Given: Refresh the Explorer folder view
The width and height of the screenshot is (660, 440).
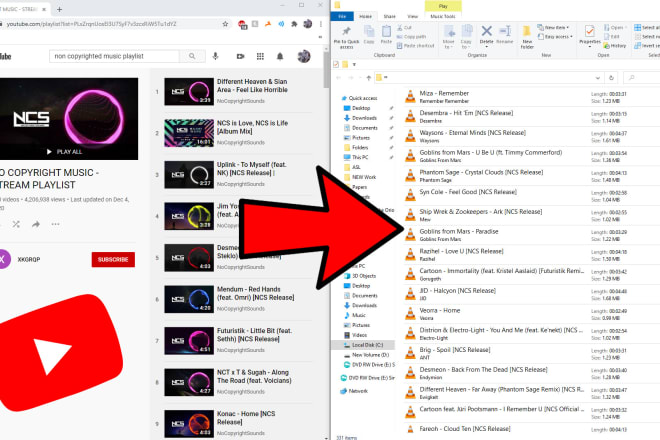Looking at the screenshot, I should point(611,77).
